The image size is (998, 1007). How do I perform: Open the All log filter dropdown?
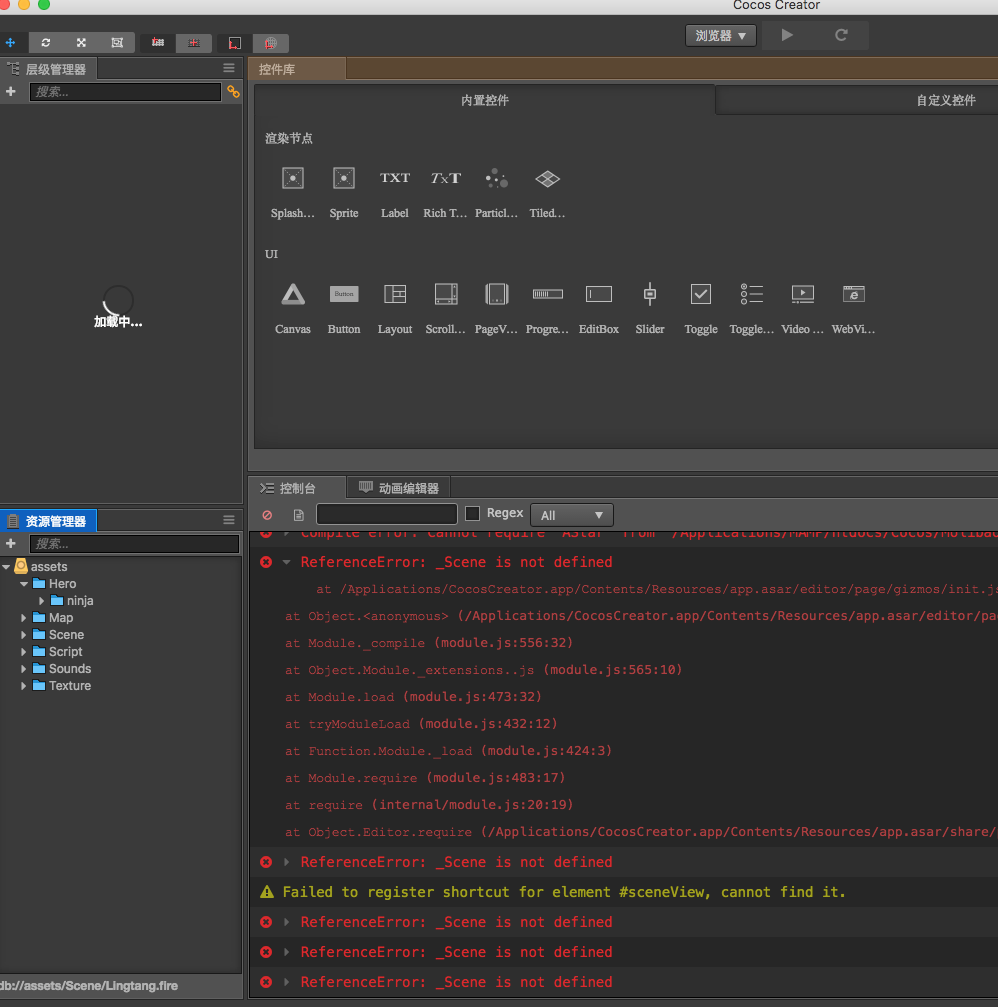571,515
